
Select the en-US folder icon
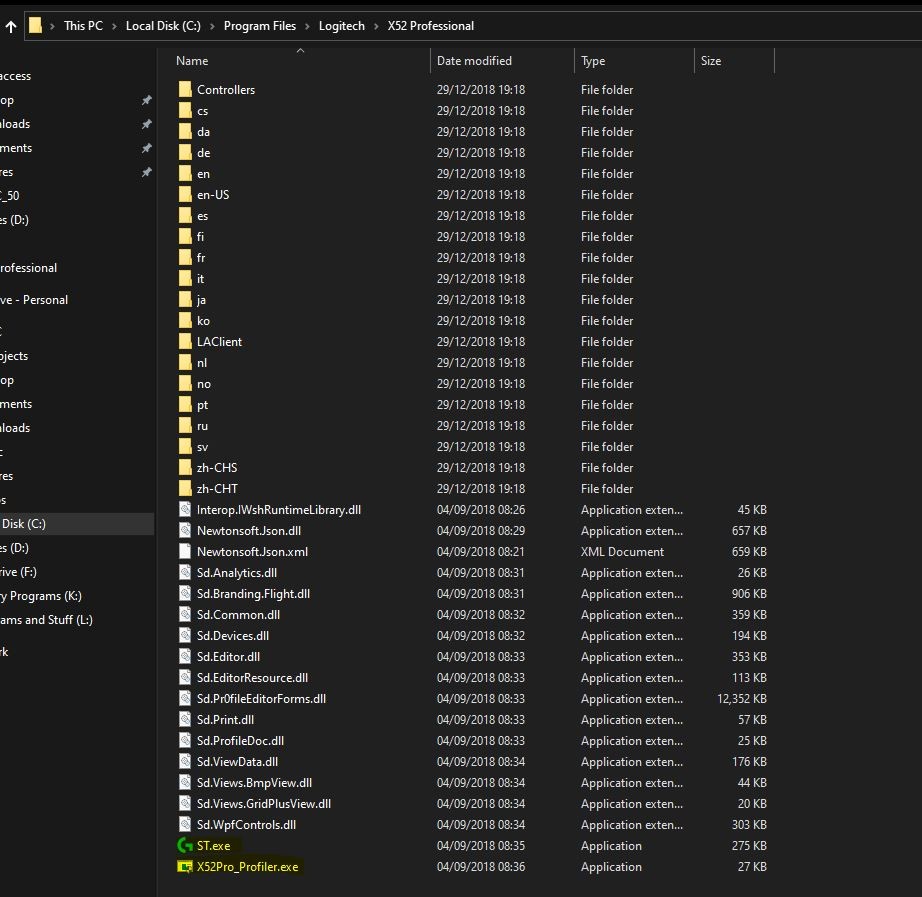click(185, 195)
